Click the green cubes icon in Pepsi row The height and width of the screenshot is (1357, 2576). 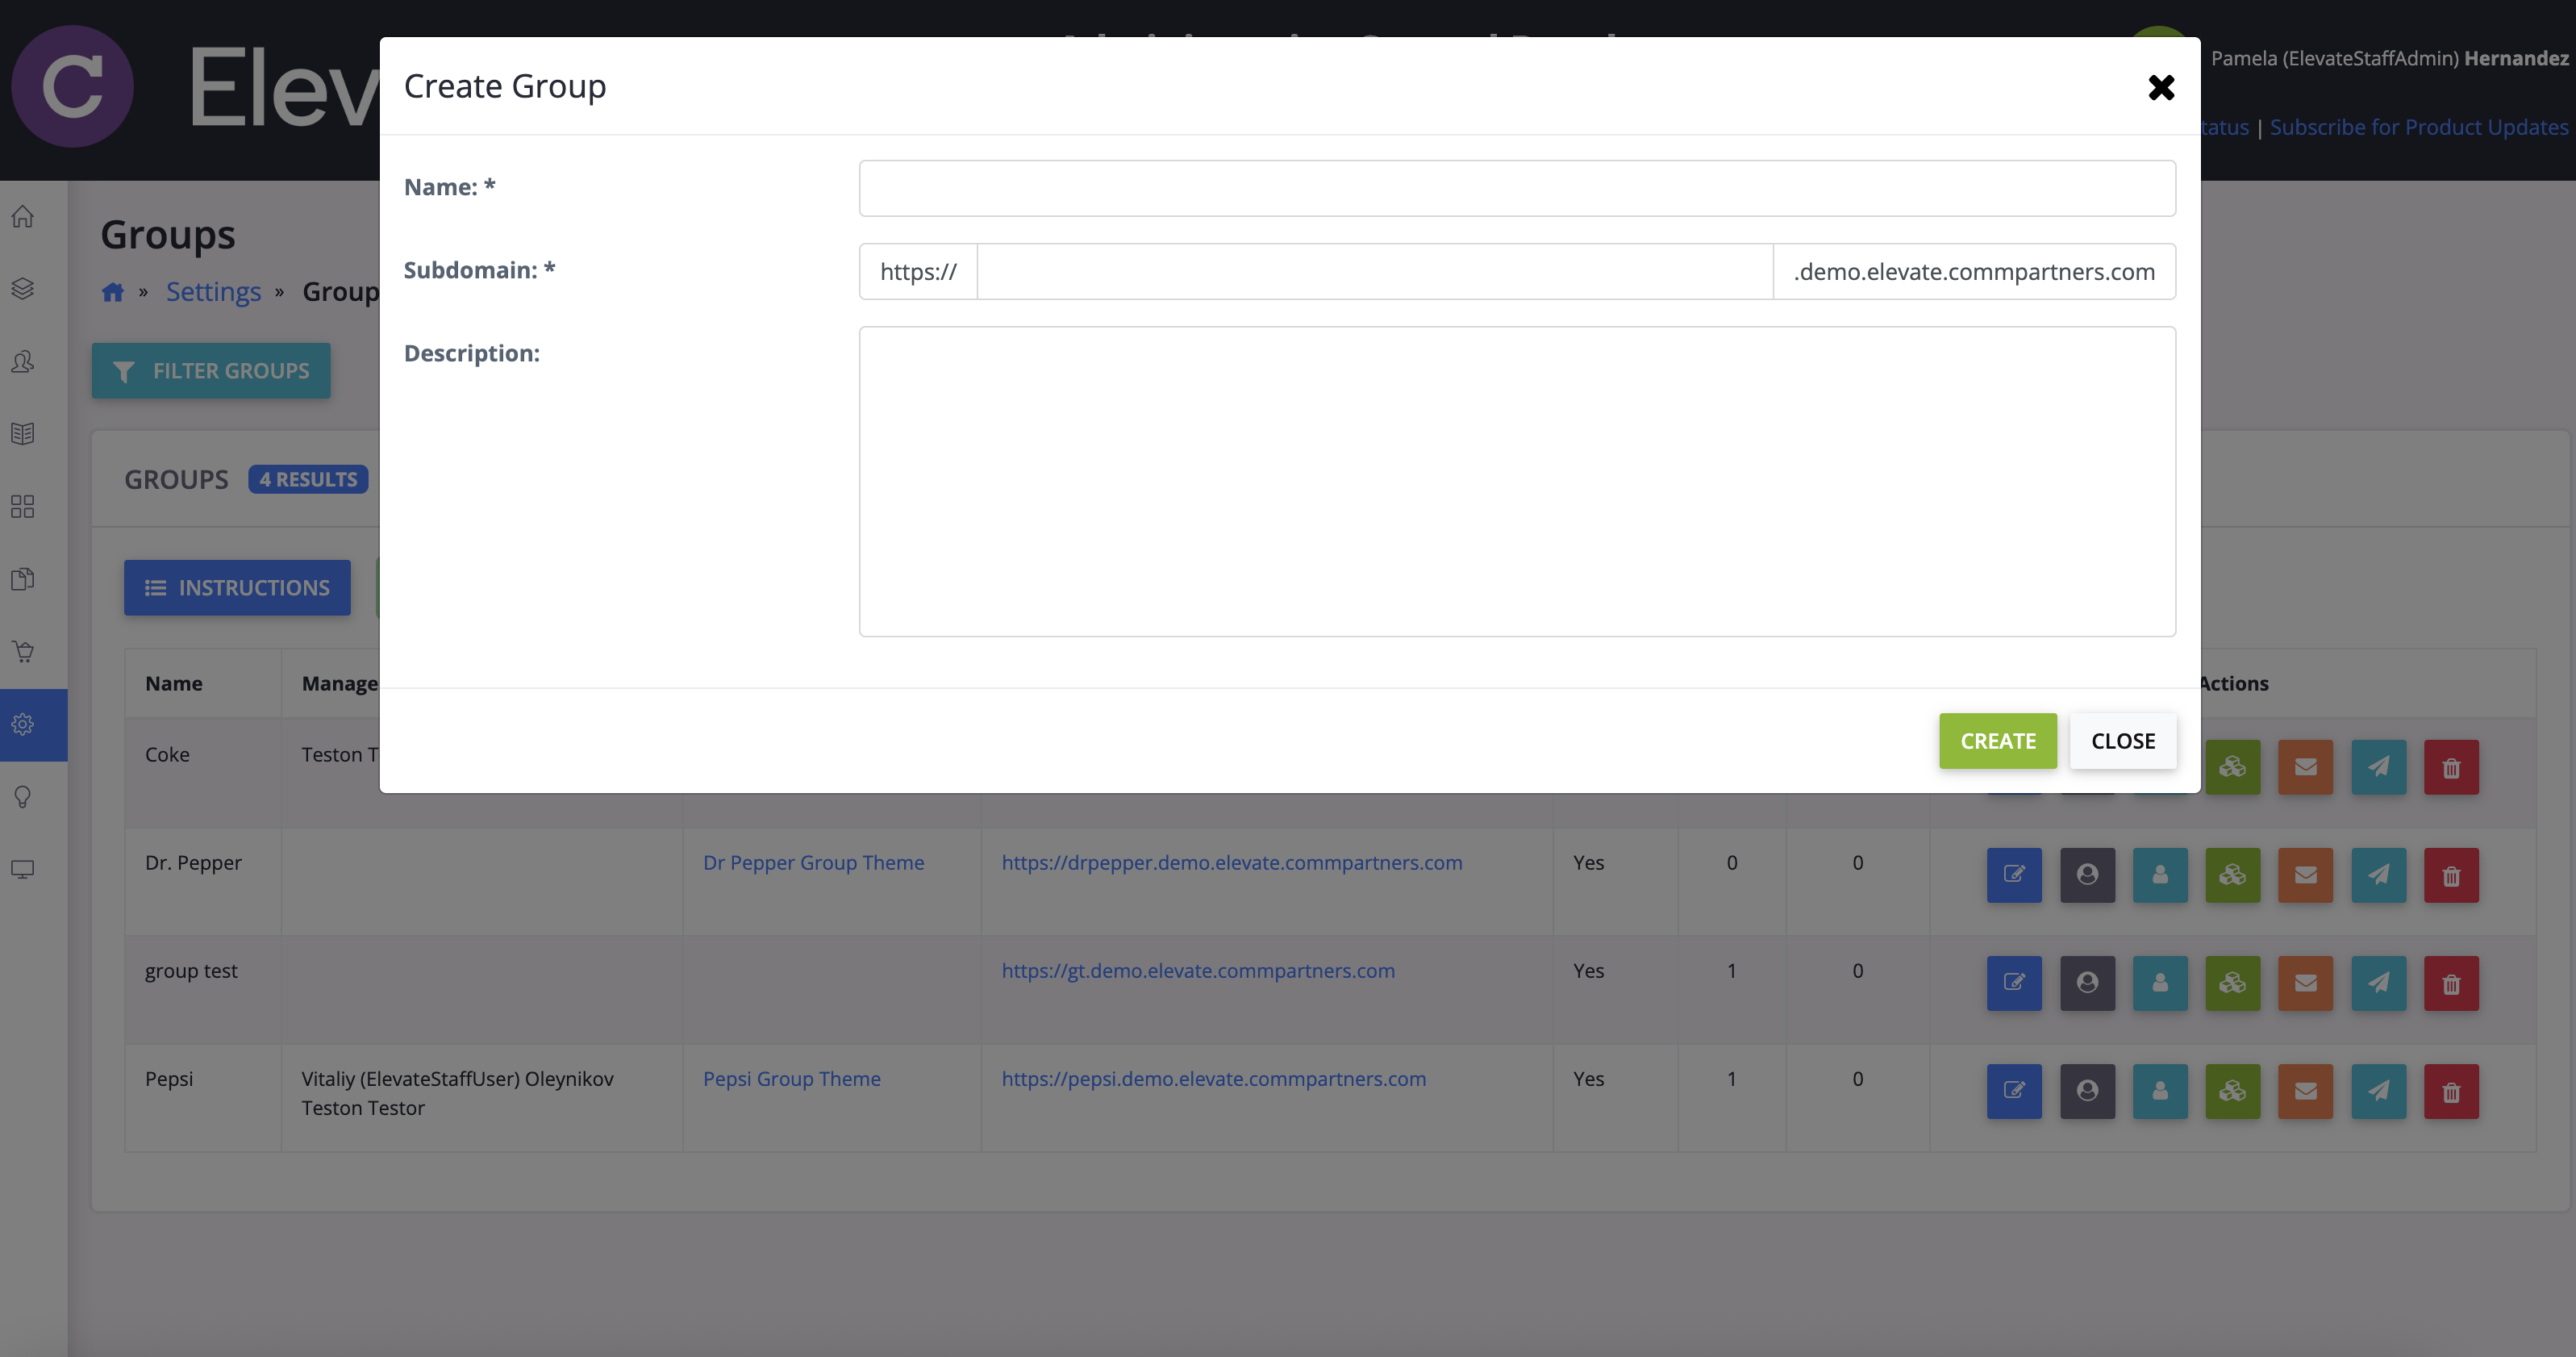pyautogui.click(x=2232, y=1091)
